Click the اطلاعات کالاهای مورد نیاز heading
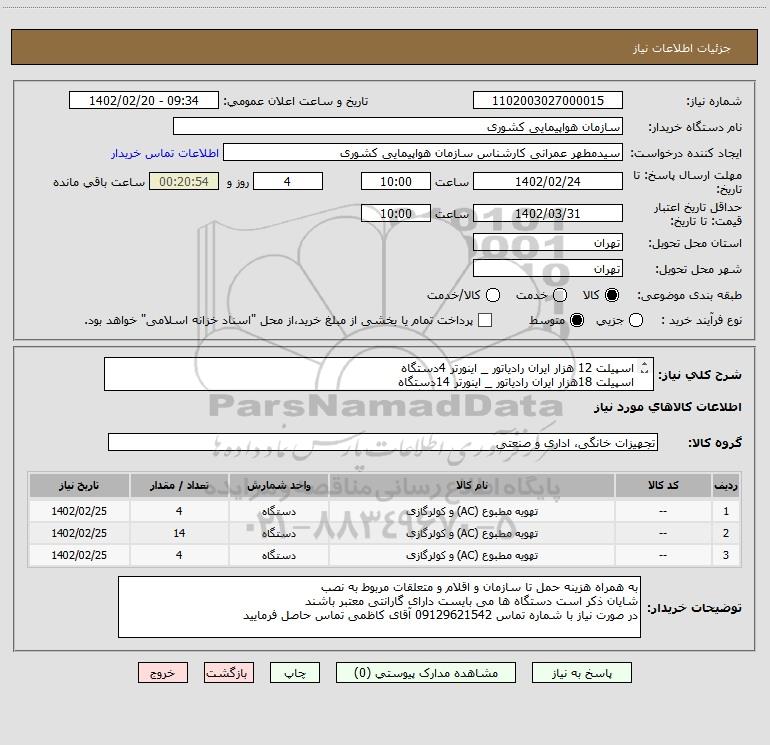The width and height of the screenshot is (770, 745). pyautogui.click(x=668, y=407)
